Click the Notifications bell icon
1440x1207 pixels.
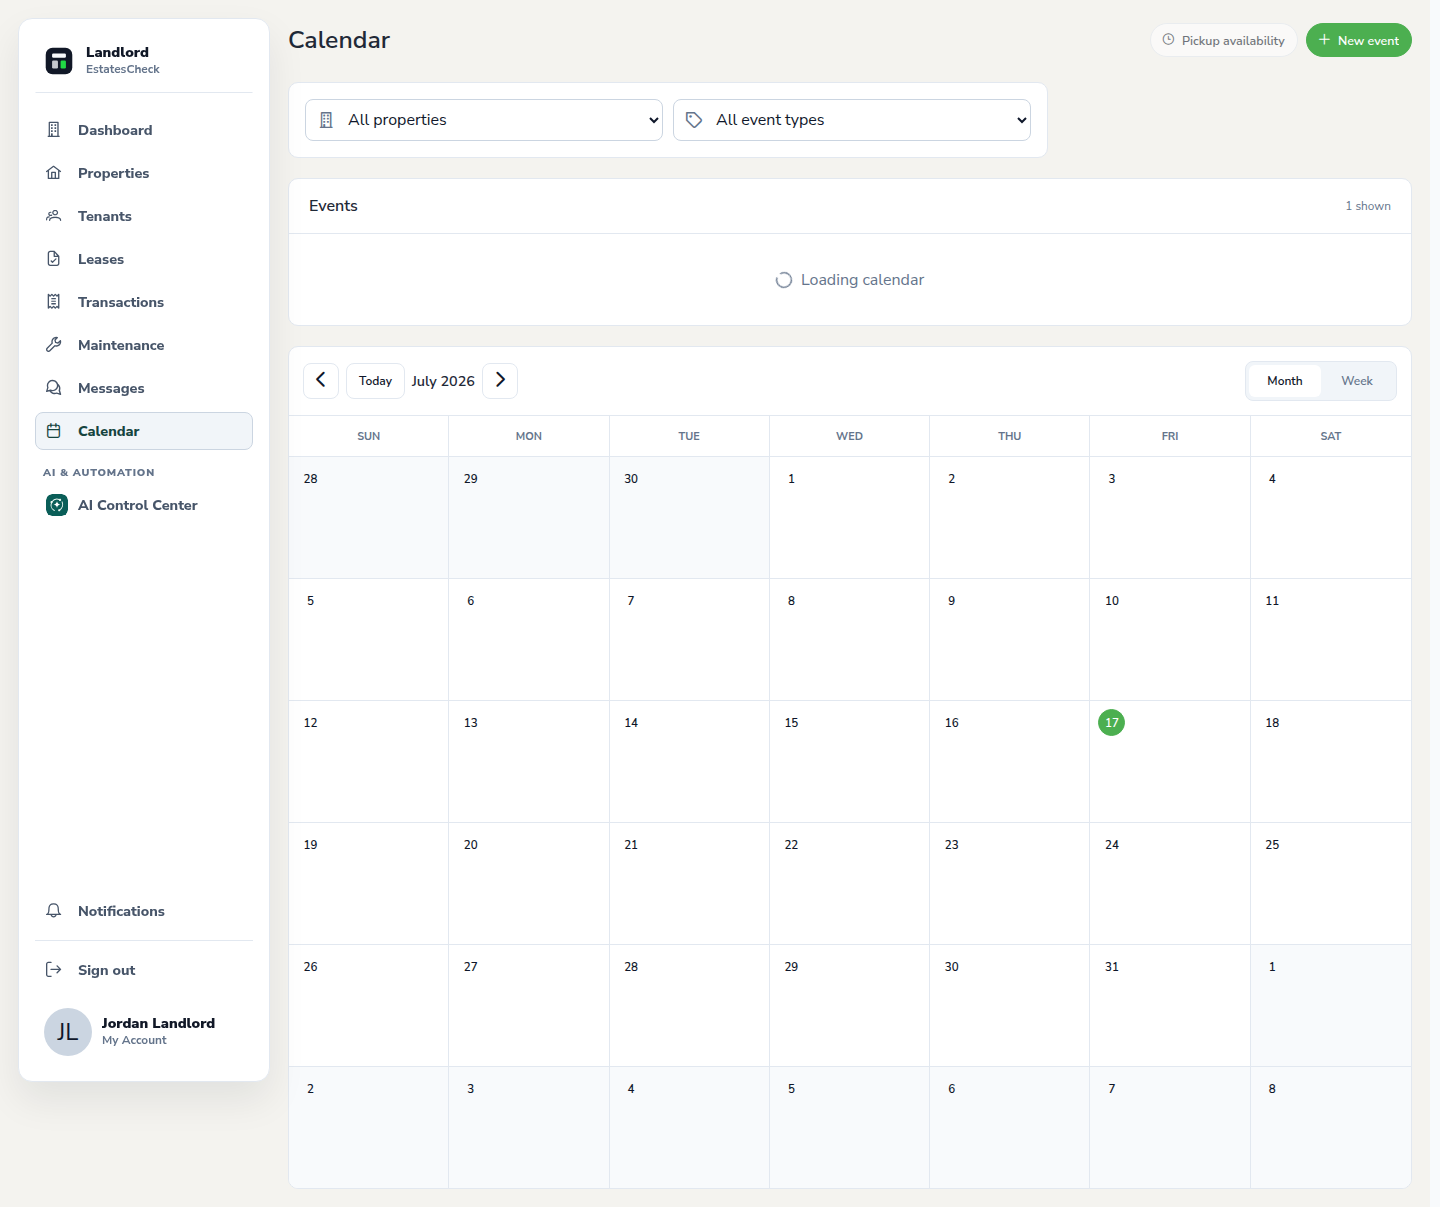pyautogui.click(x=54, y=911)
